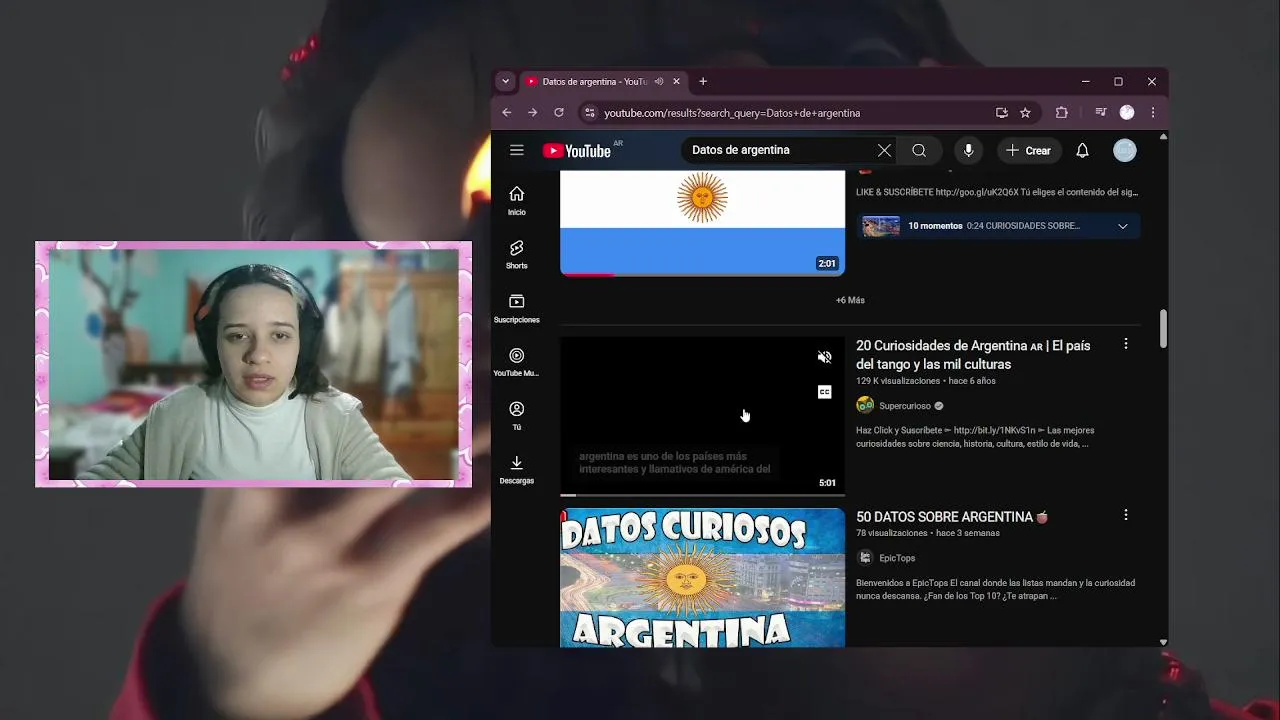Screen dimensions: 1280x720
Task: Open options menu for 50 DATOS SOBRE ARGENTINA
Action: (1125, 515)
